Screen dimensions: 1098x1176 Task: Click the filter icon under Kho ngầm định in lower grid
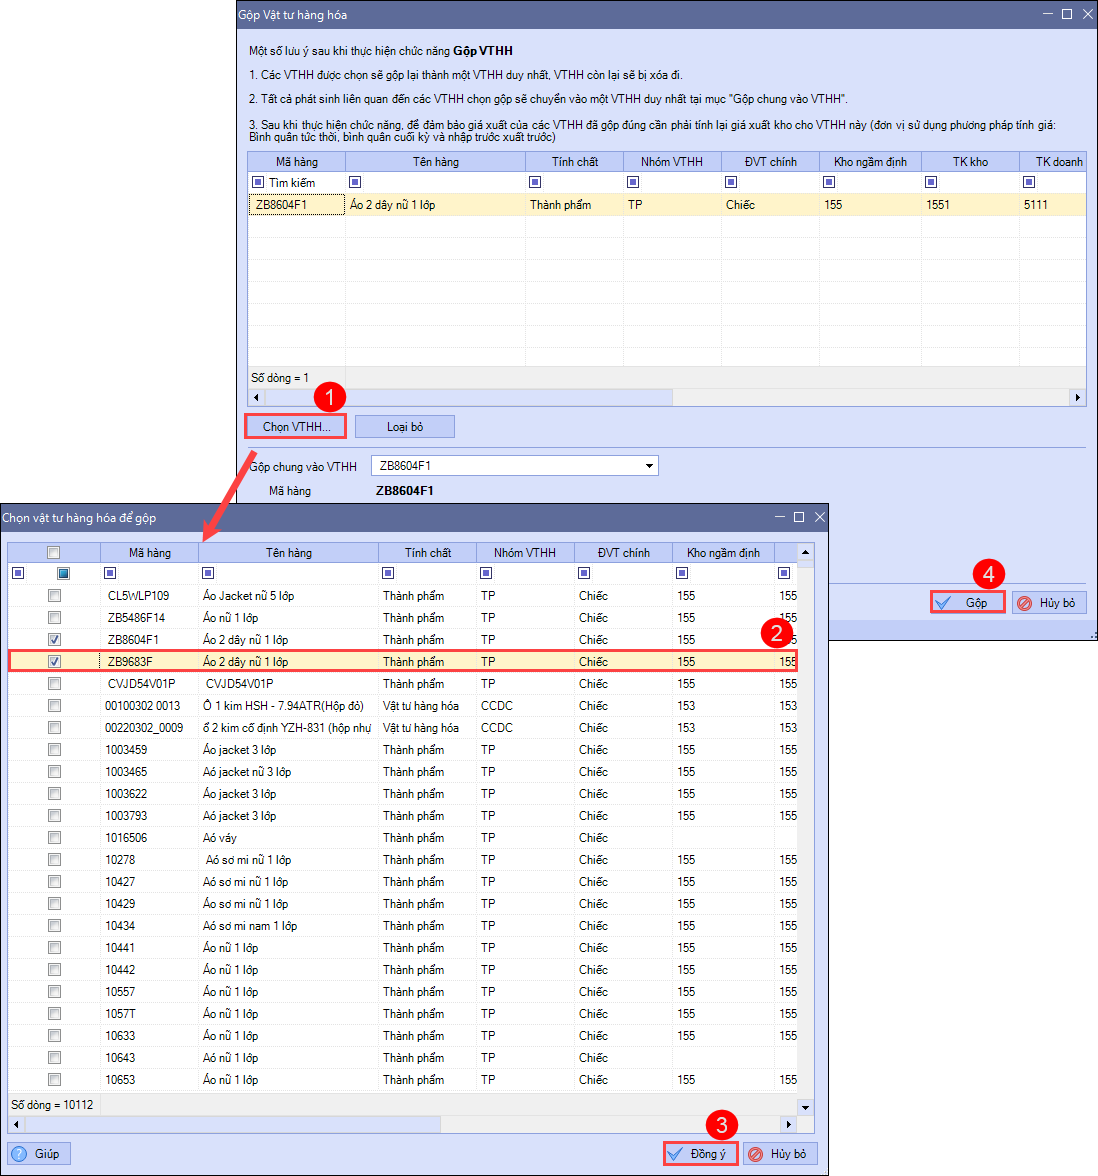tap(682, 573)
